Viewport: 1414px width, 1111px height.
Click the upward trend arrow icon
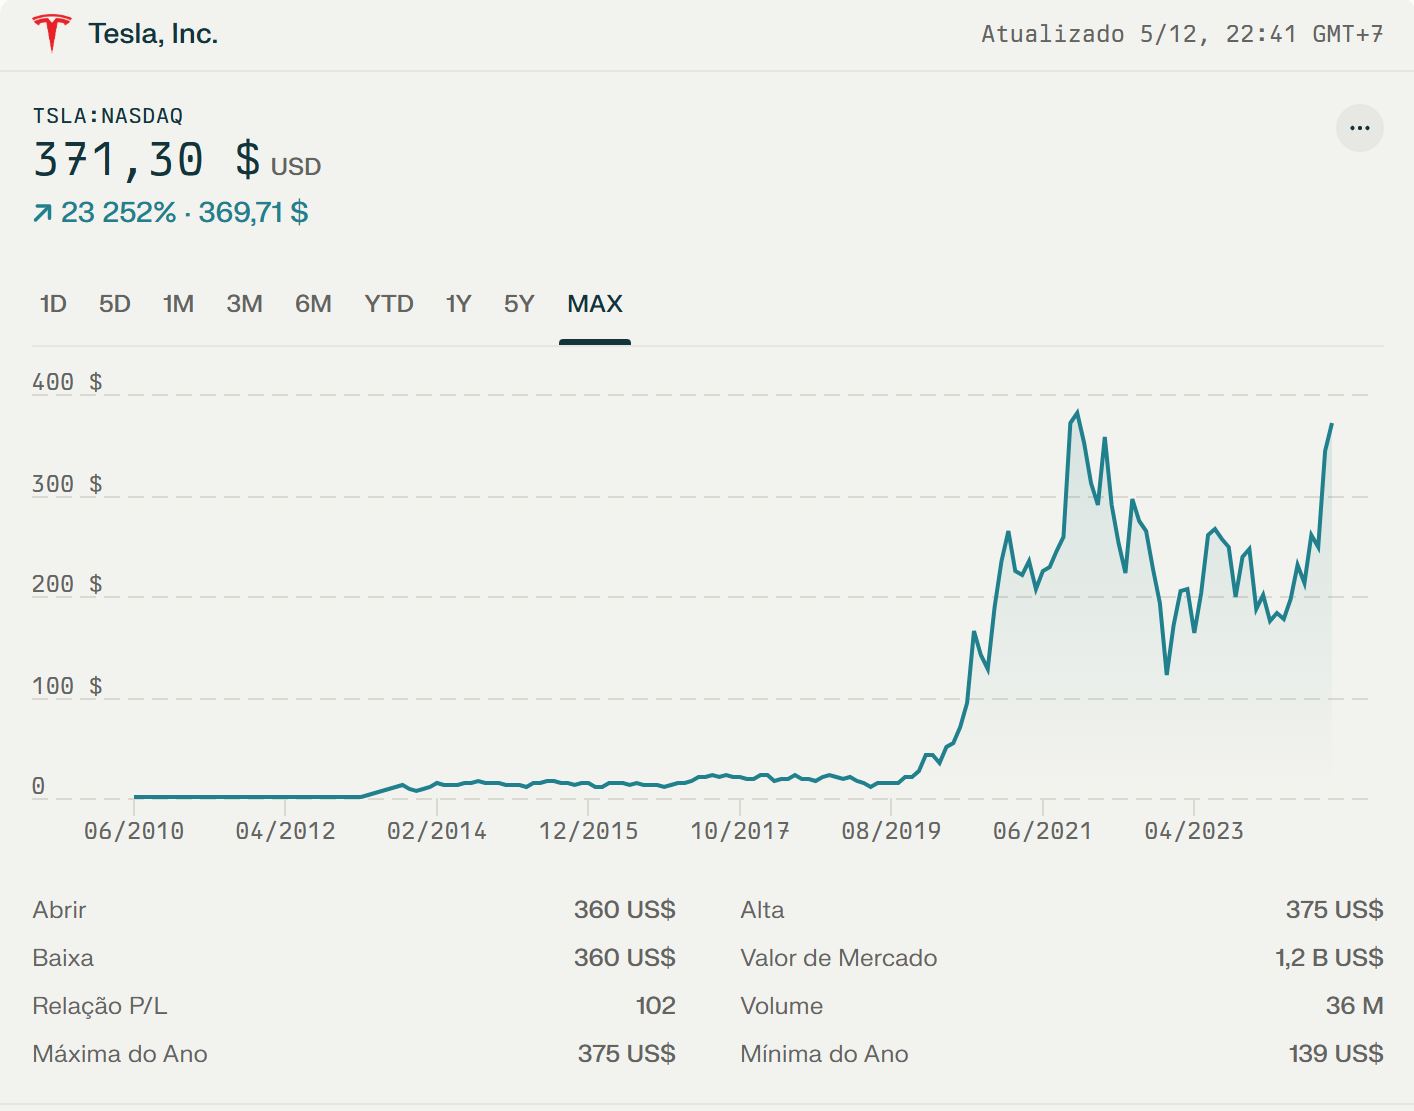42,213
